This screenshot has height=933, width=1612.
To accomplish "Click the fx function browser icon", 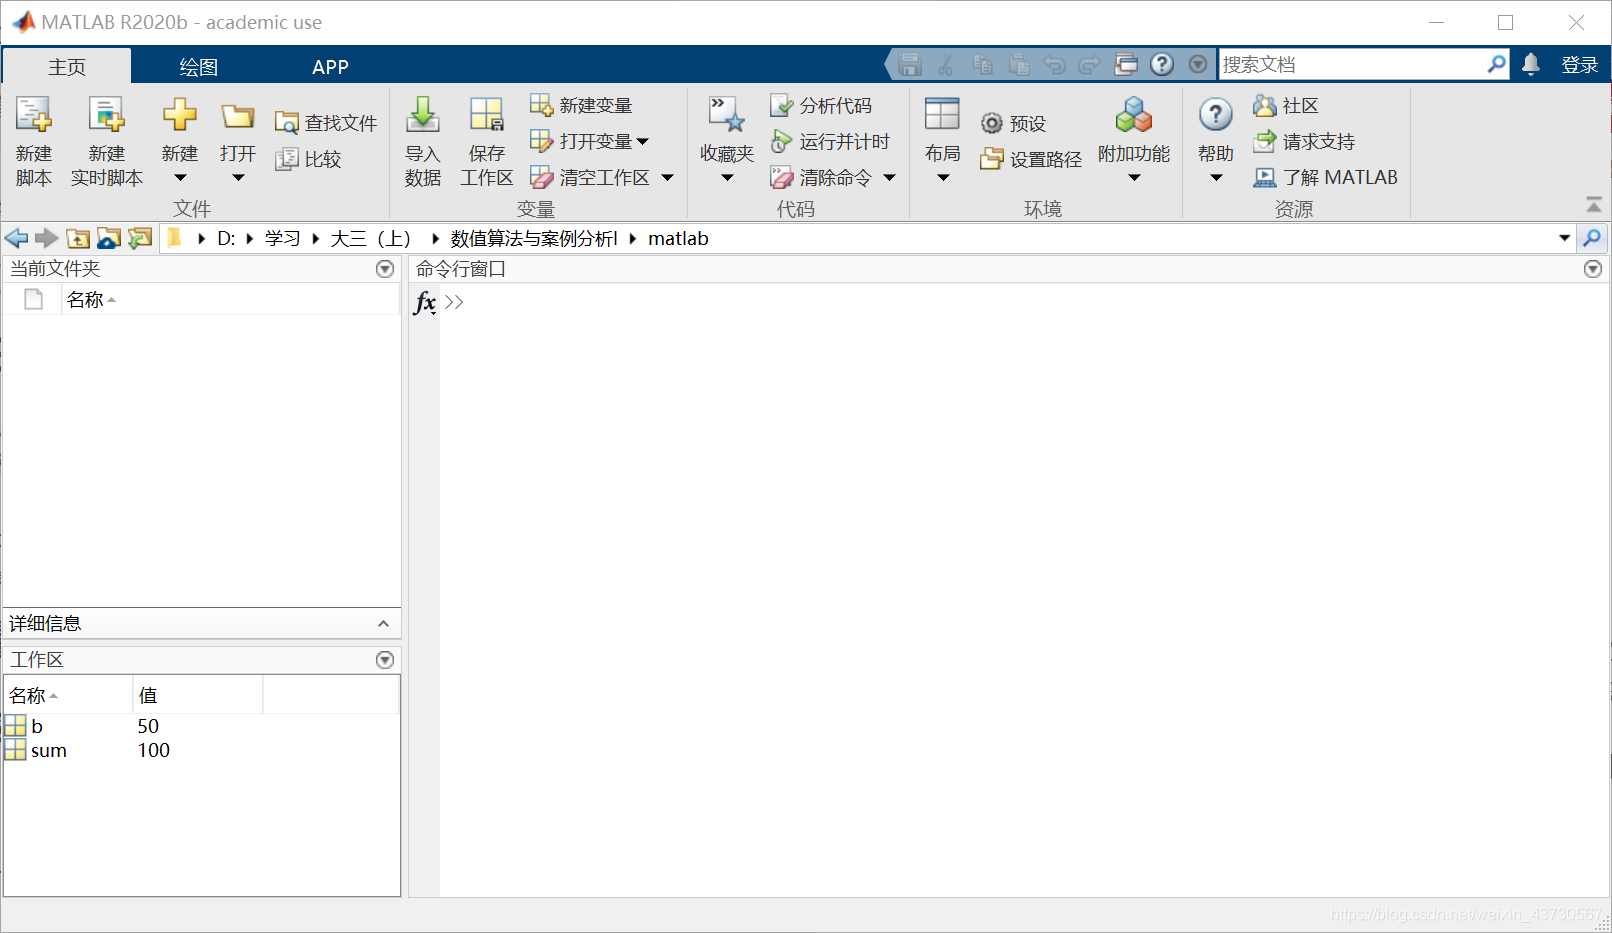I will coord(425,302).
